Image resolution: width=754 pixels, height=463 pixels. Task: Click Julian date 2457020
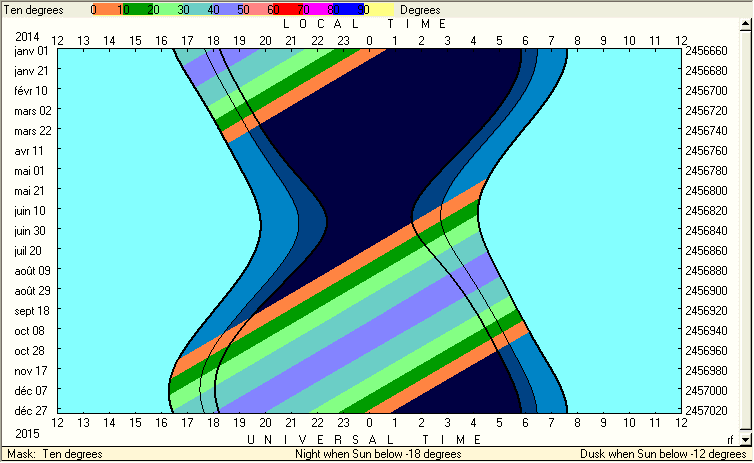point(706,411)
